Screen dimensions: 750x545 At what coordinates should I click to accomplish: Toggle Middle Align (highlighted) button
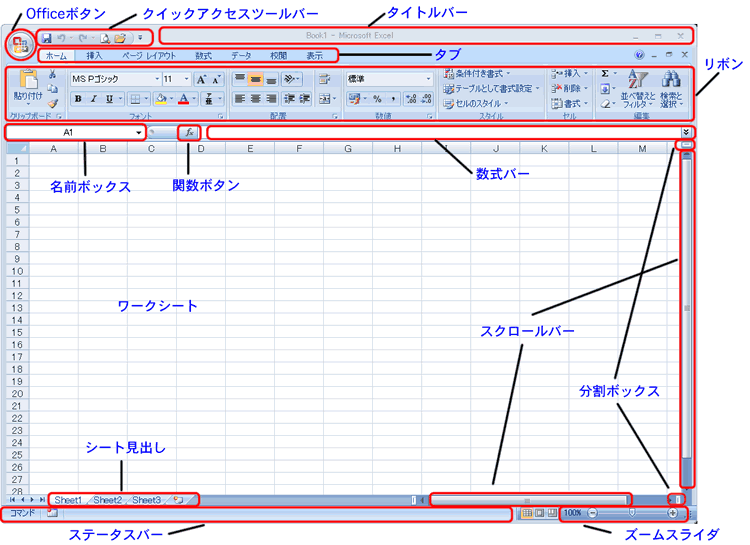[255, 79]
